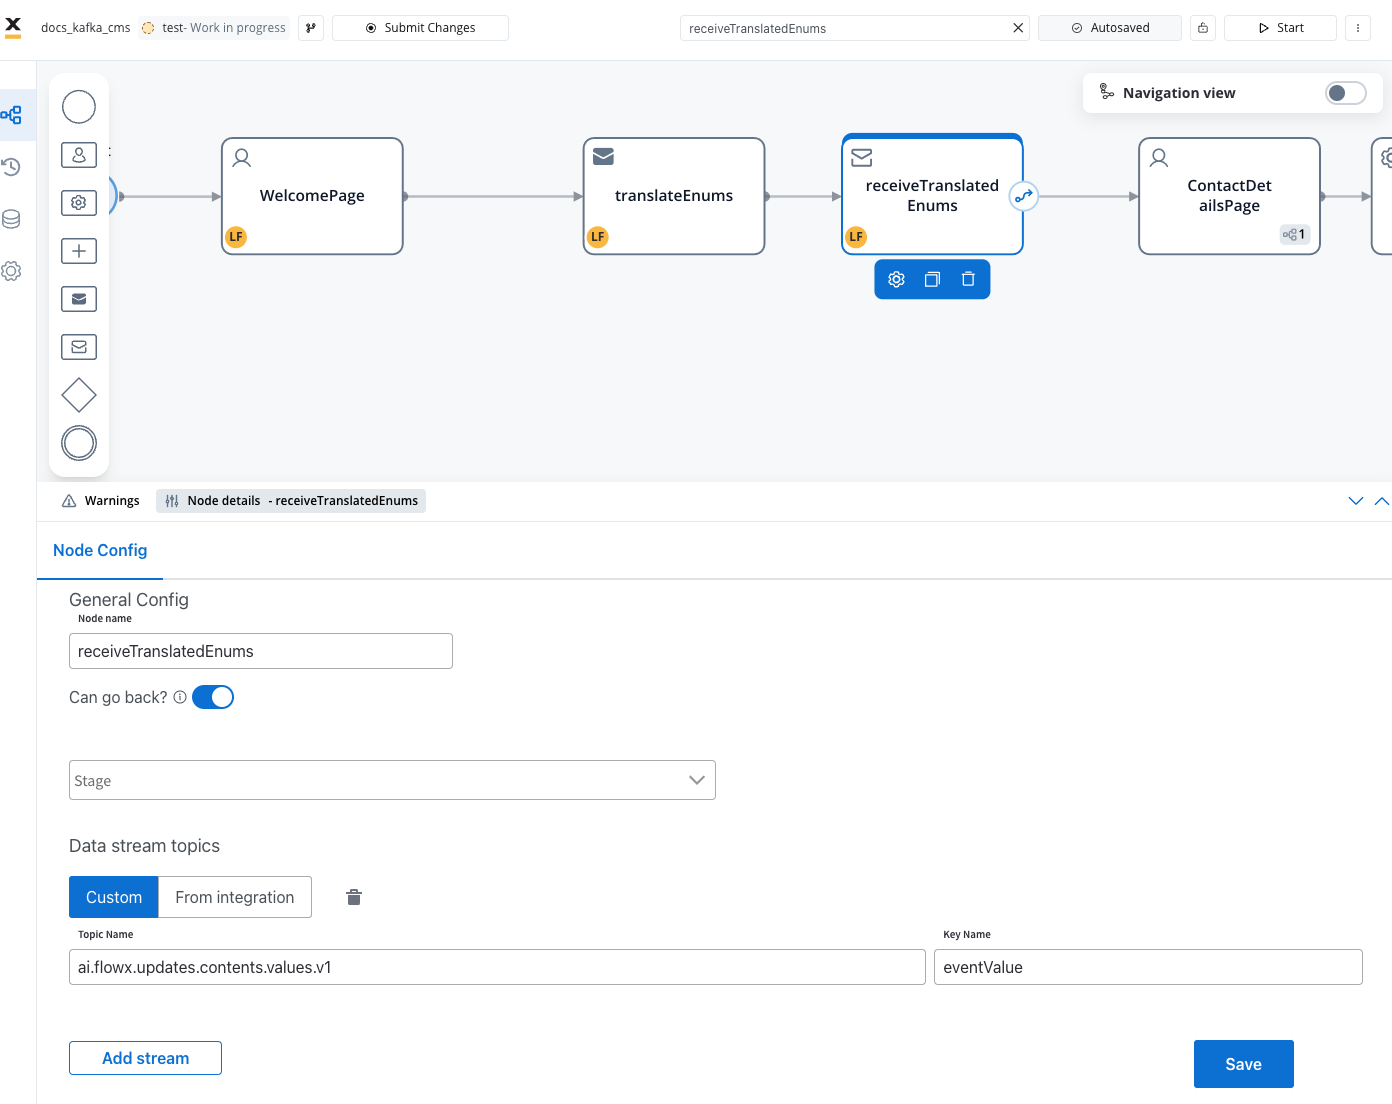This screenshot has height=1104, width=1392.
Task: Click the Save button
Action: coord(1244,1064)
